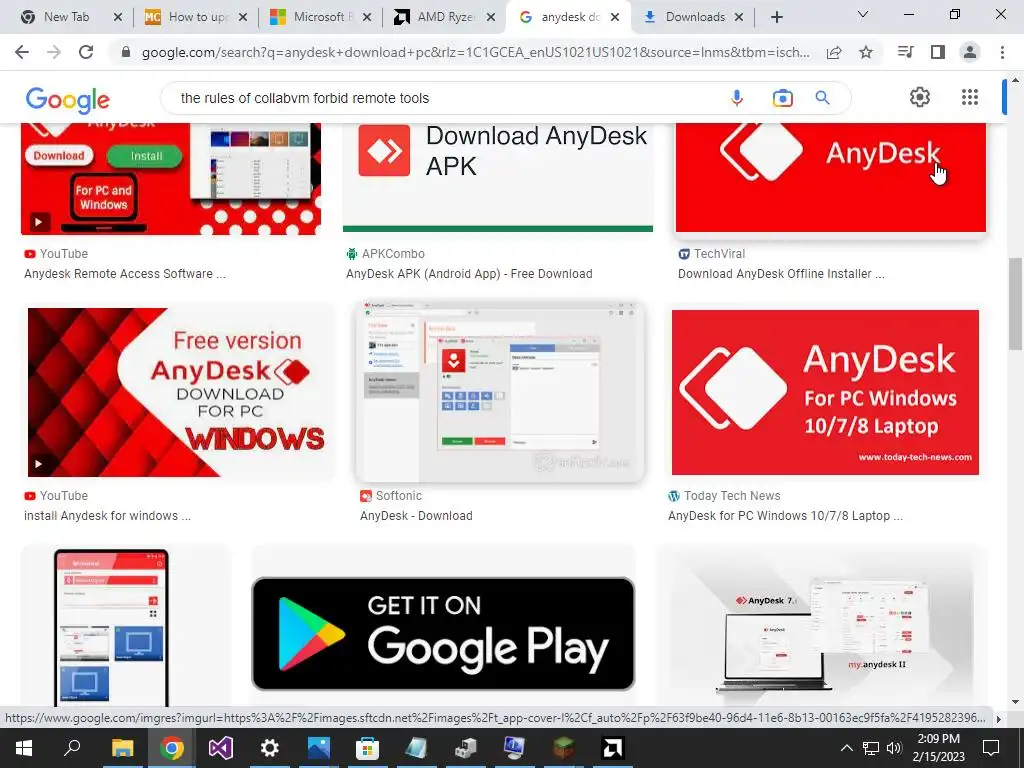Select the AnyDesk tablet app image

[111, 627]
